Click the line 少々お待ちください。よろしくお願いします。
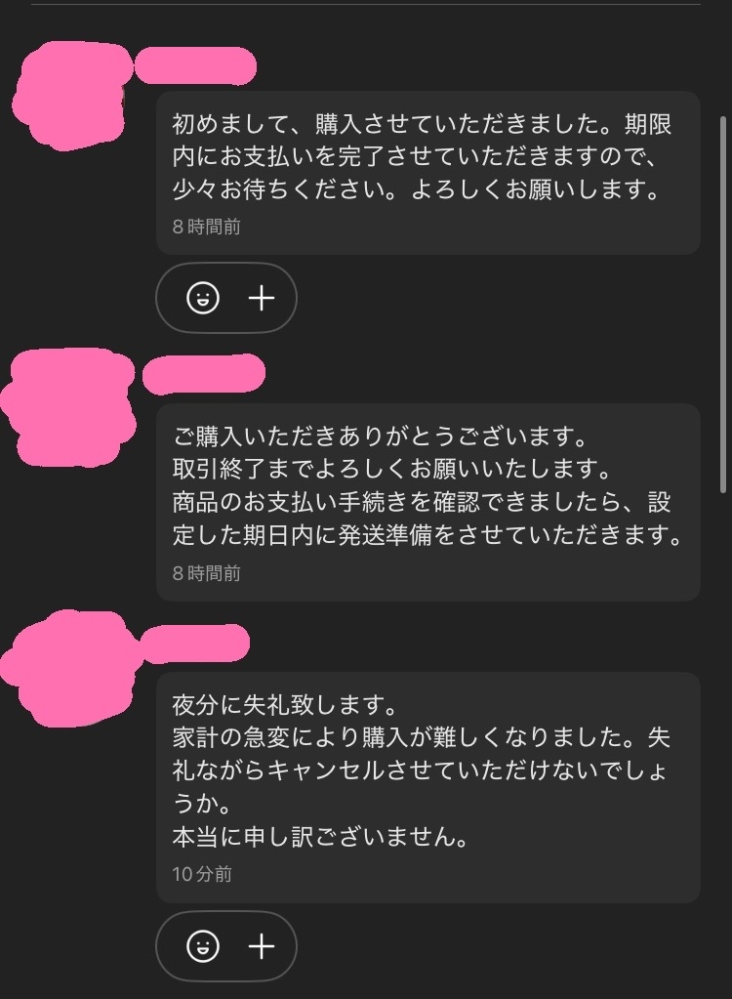732x999 pixels. coord(416,189)
